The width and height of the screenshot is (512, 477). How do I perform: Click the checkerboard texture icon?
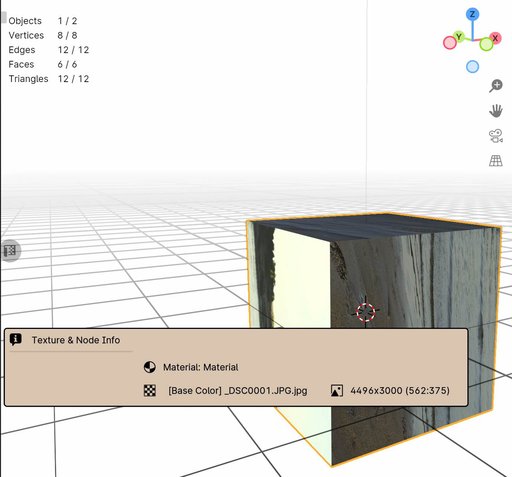click(150, 390)
